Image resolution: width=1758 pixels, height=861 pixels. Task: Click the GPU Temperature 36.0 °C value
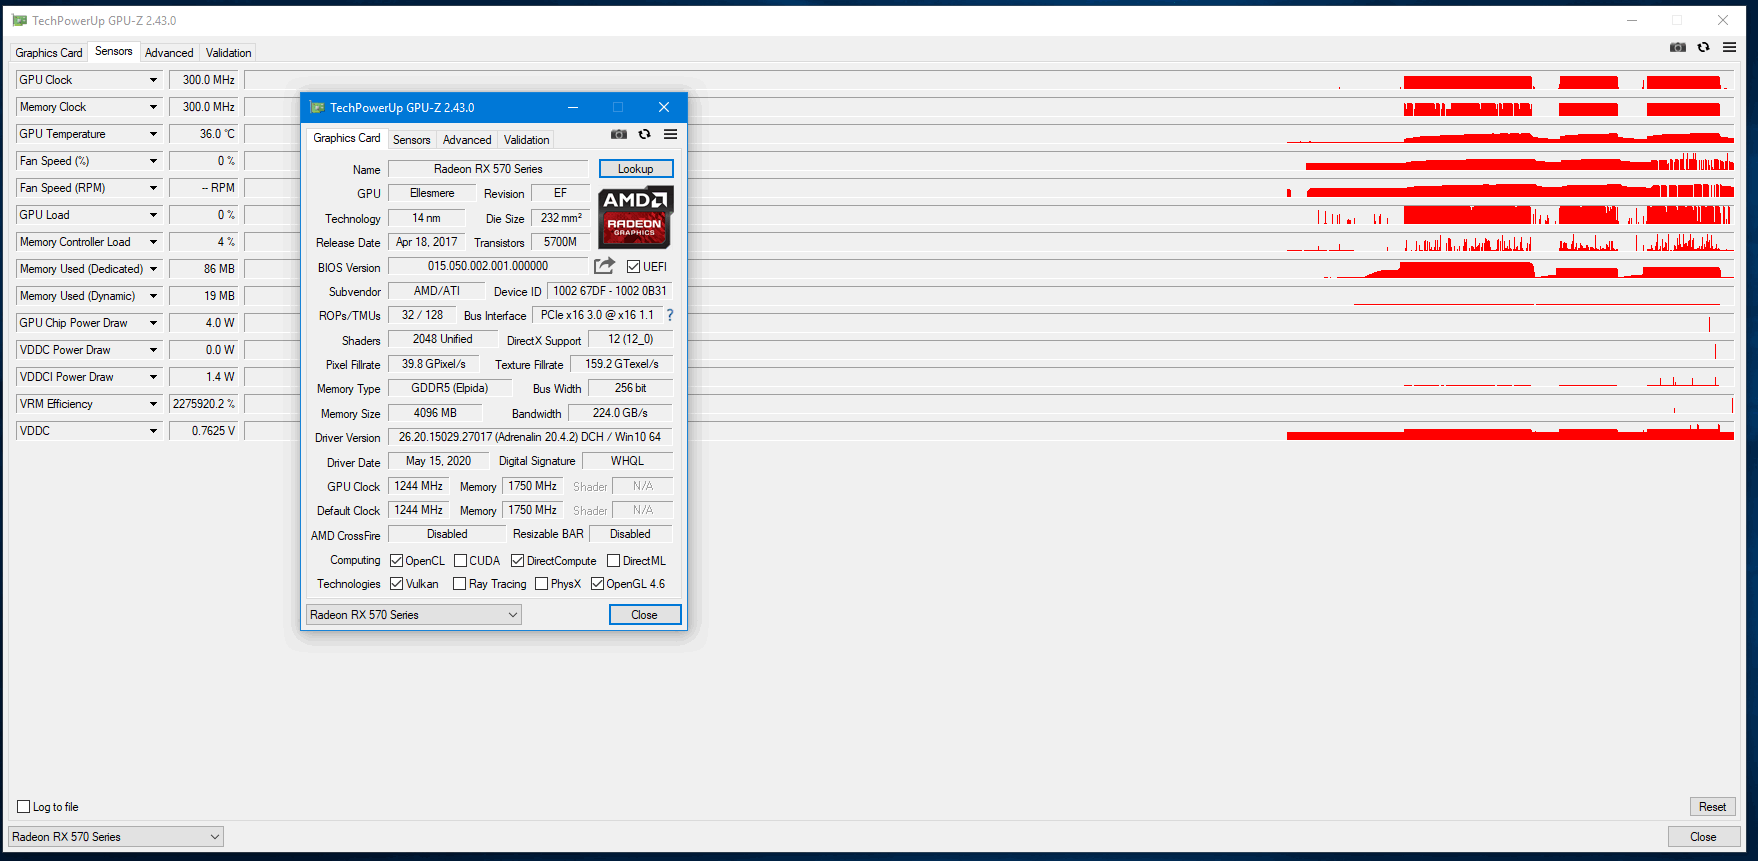(204, 134)
